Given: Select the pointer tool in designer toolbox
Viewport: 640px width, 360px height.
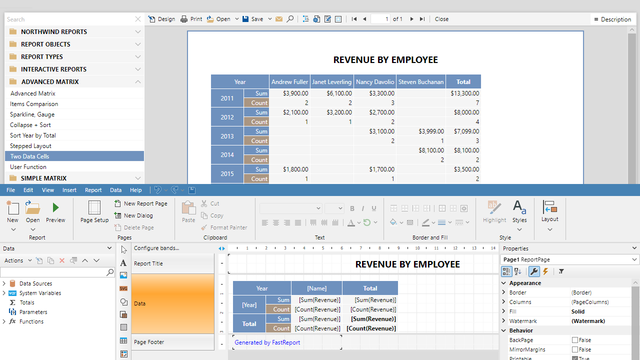Looking at the screenshot, I should tap(124, 250).
